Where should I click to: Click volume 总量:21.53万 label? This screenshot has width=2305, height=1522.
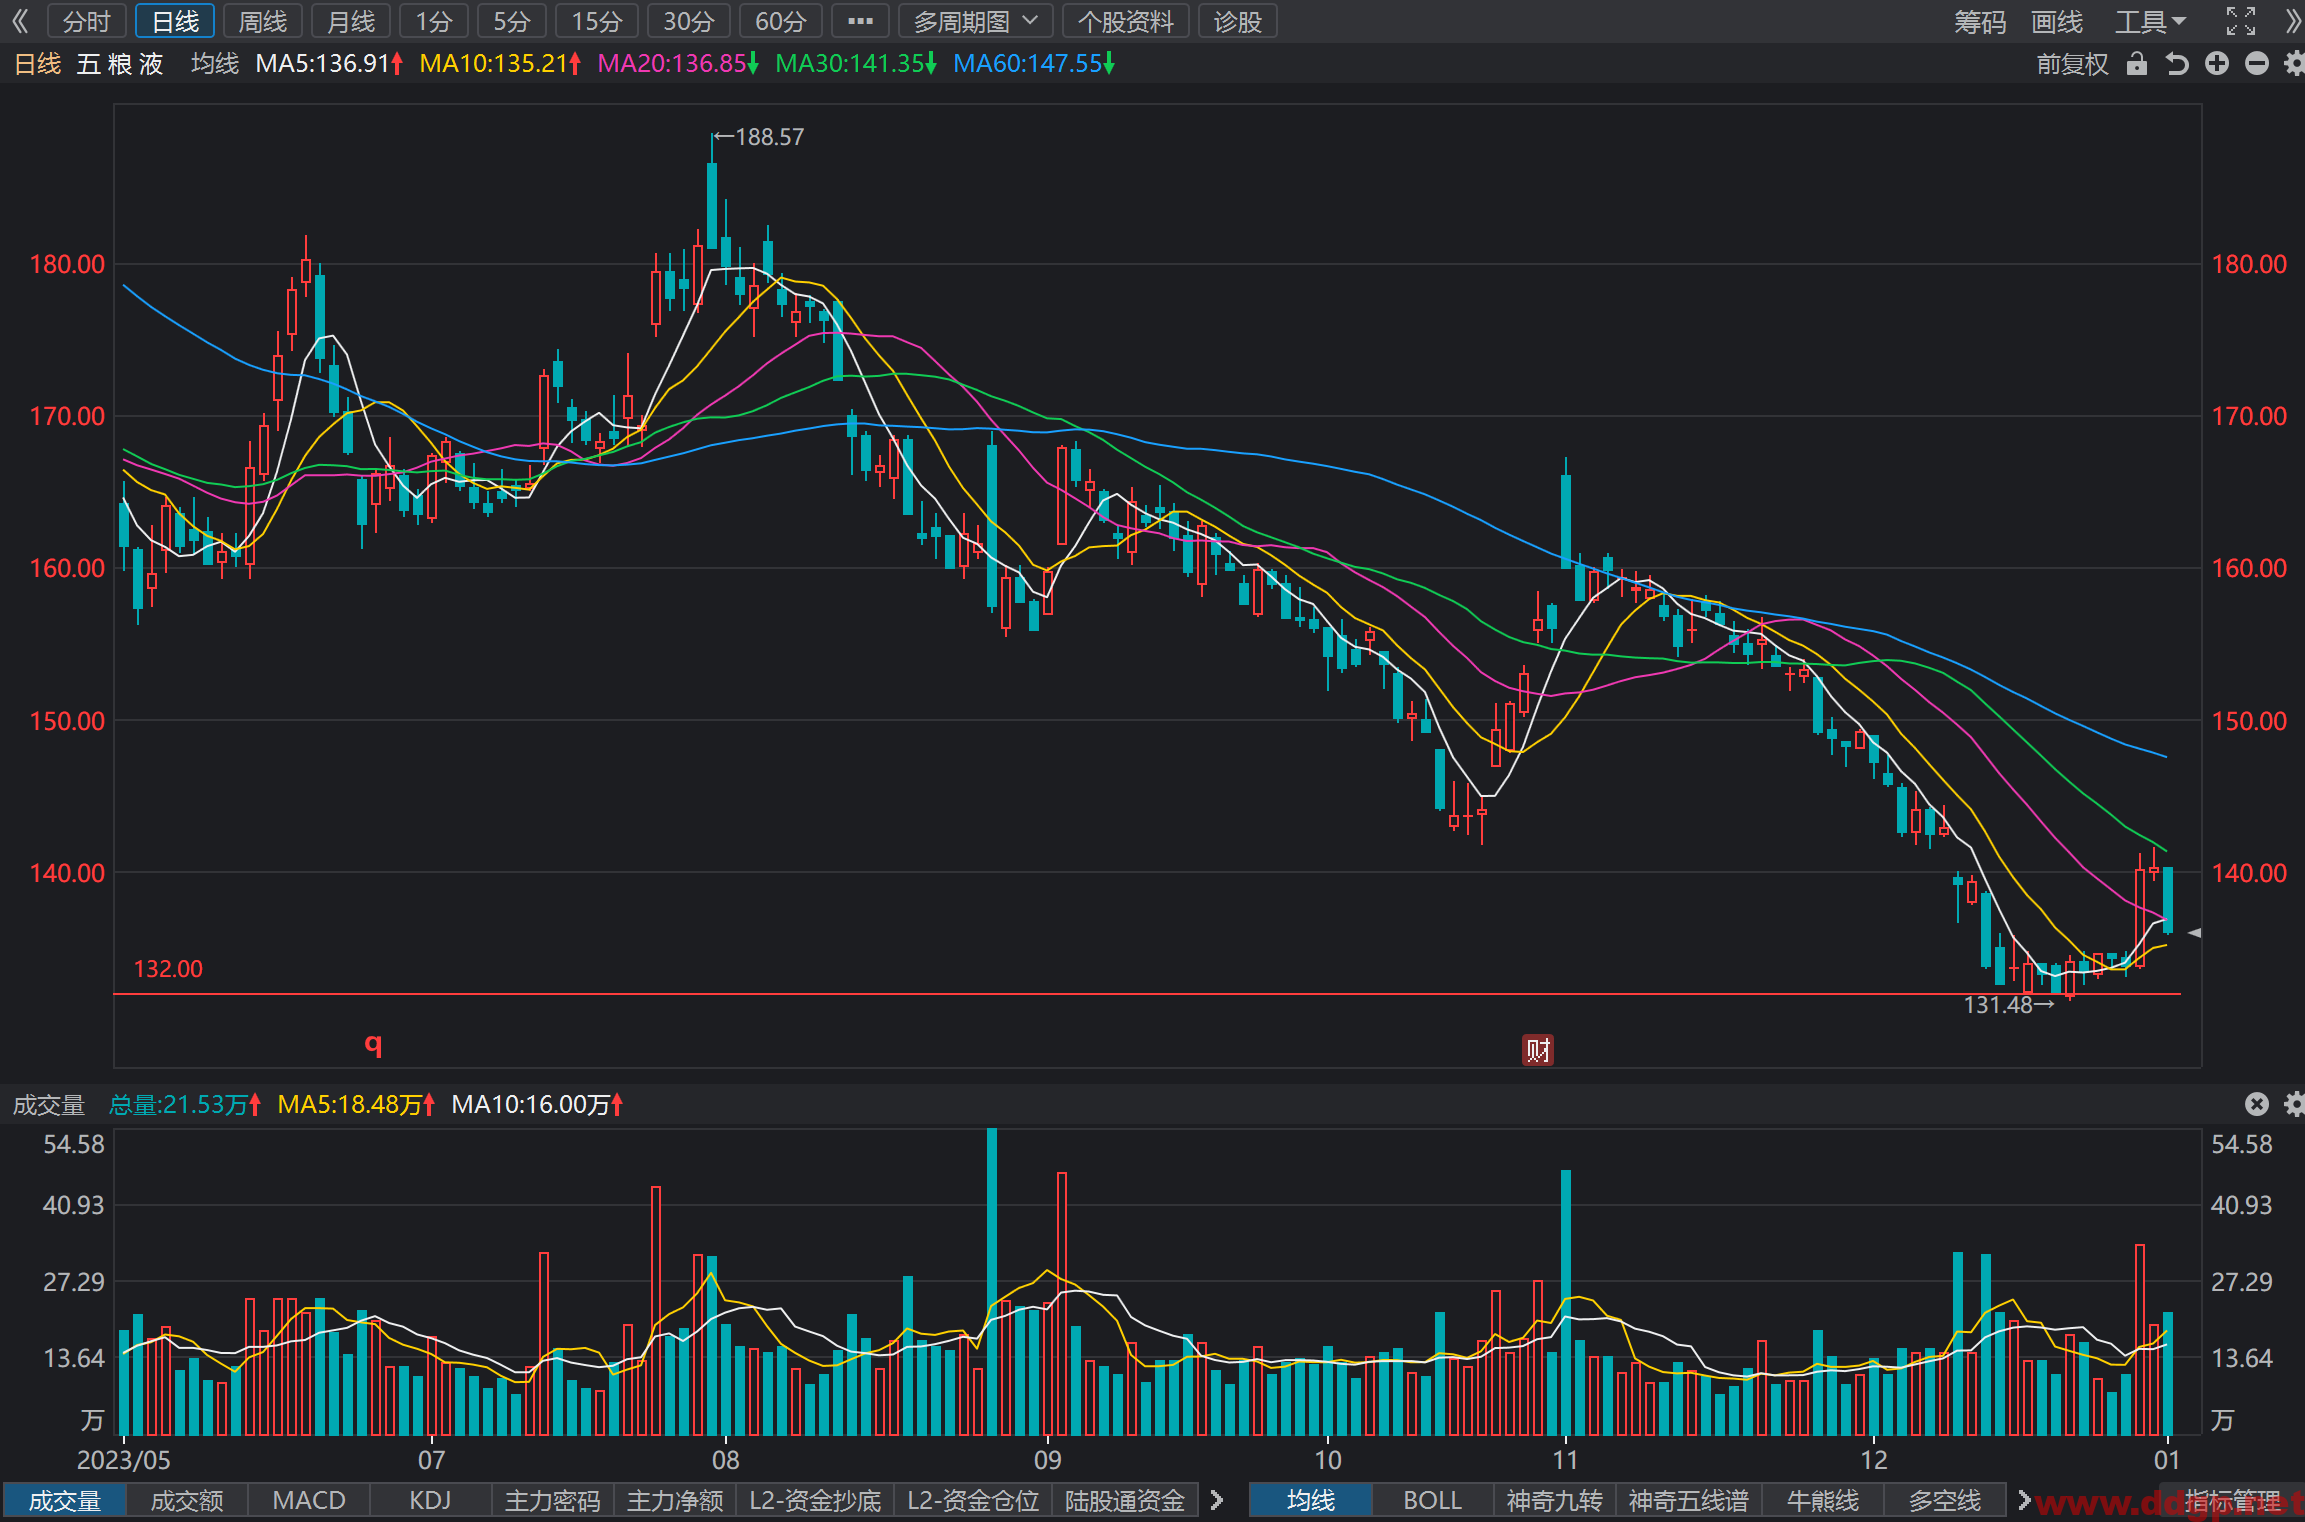click(185, 1104)
